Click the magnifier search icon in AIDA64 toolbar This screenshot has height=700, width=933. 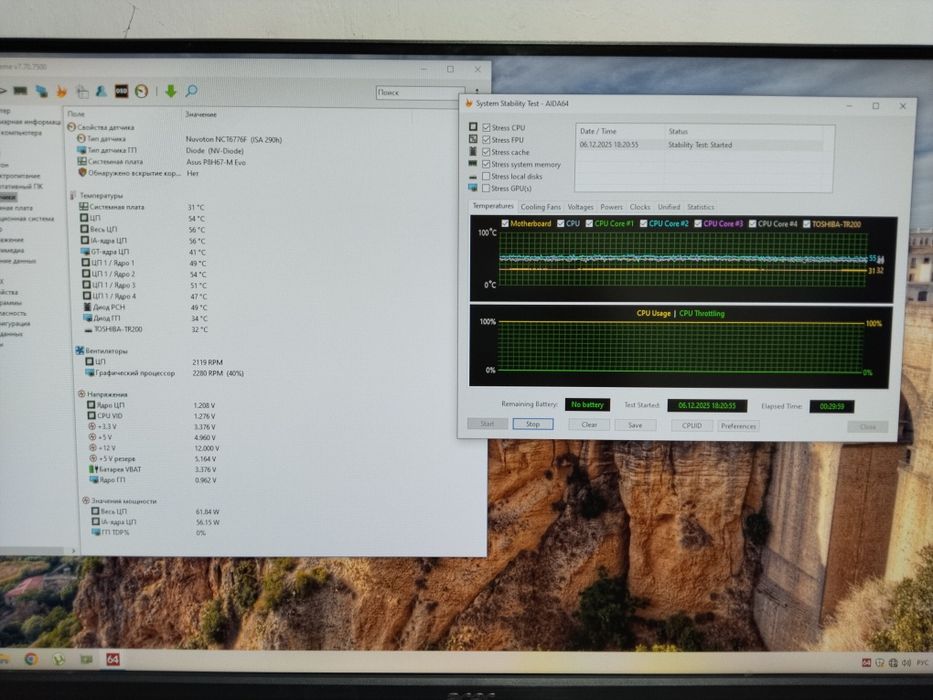tap(192, 90)
